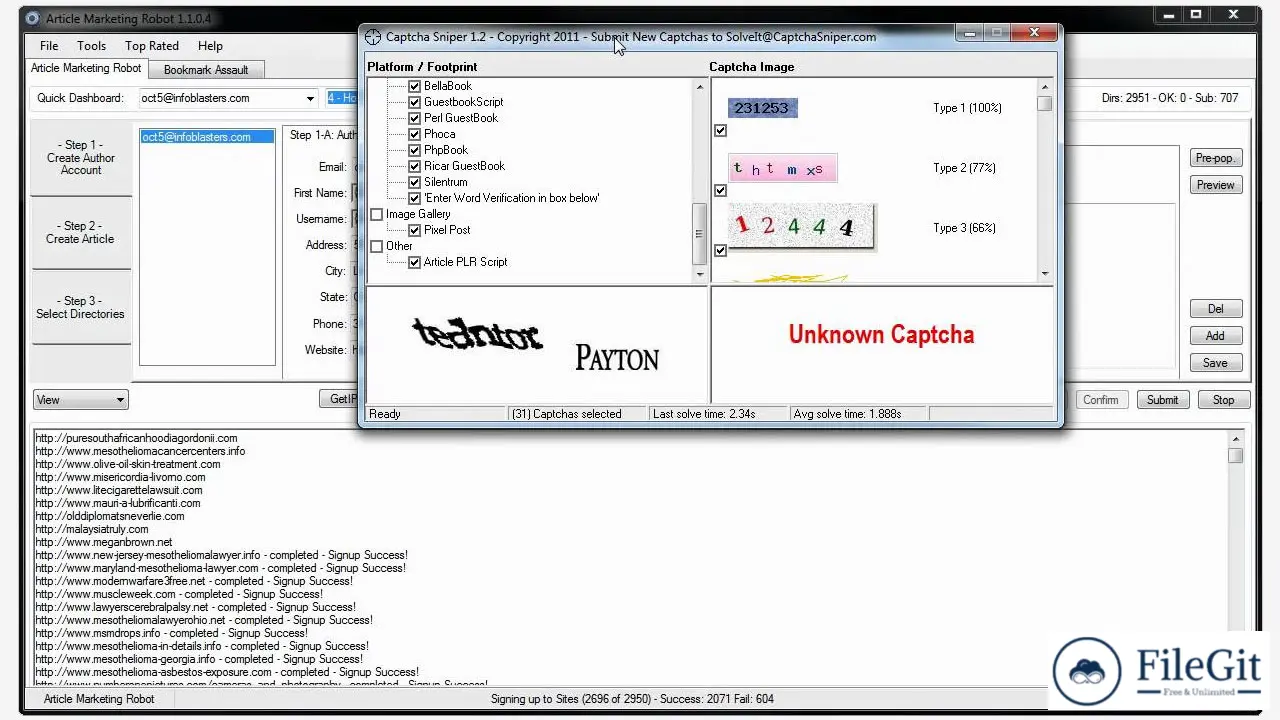The image size is (1280, 720).
Task: Click the Submit button
Action: point(1162,400)
